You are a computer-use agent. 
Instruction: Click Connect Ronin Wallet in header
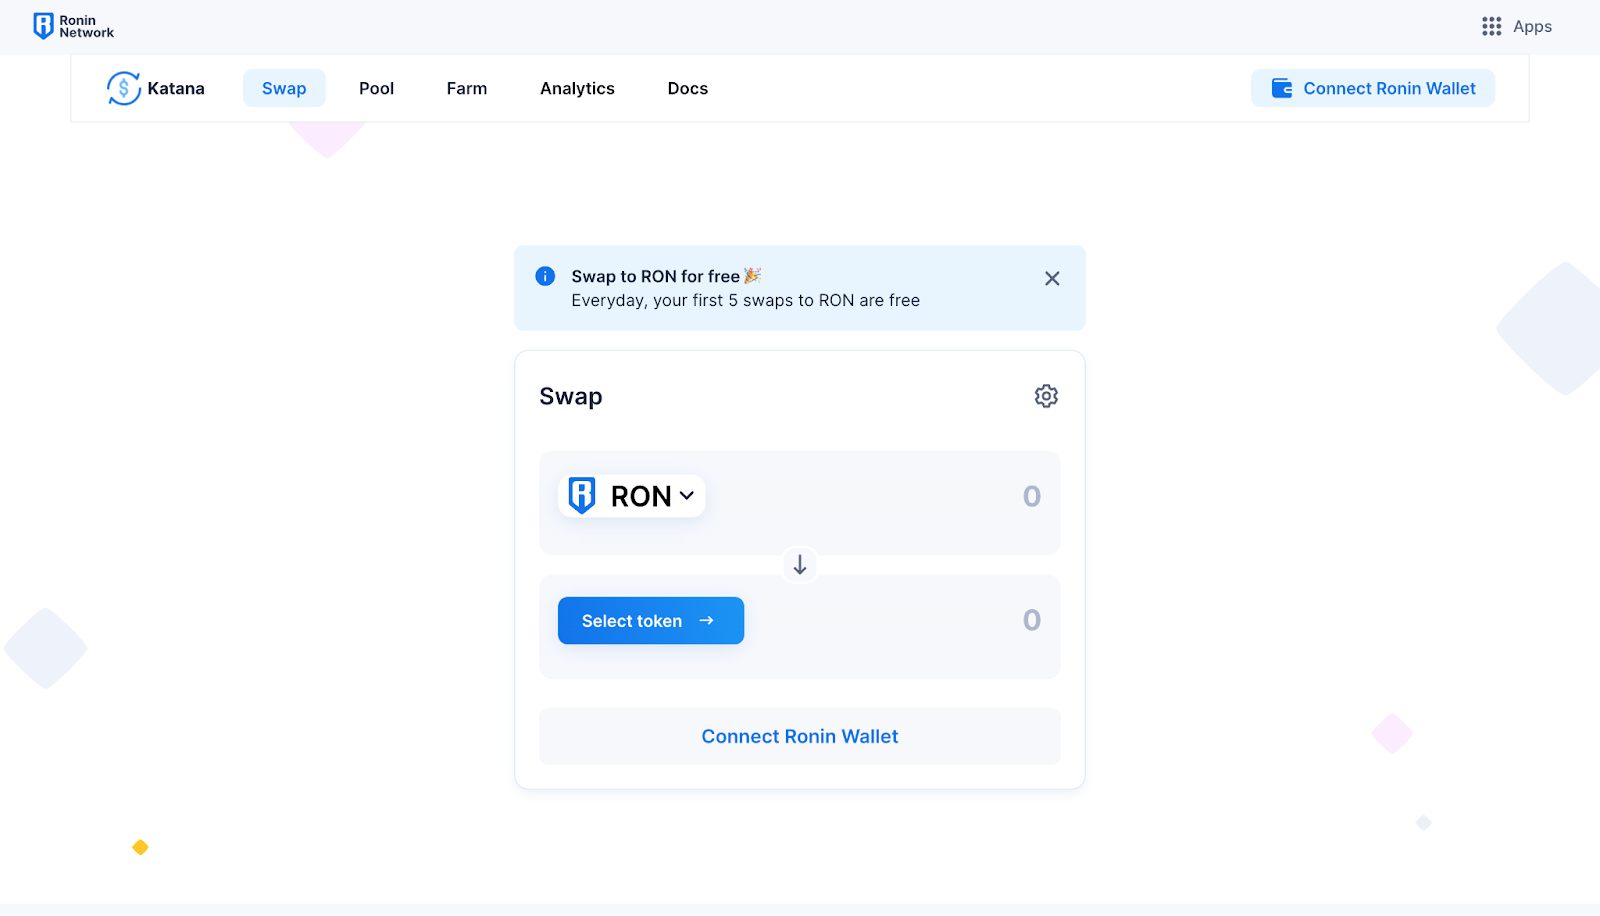tap(1373, 88)
